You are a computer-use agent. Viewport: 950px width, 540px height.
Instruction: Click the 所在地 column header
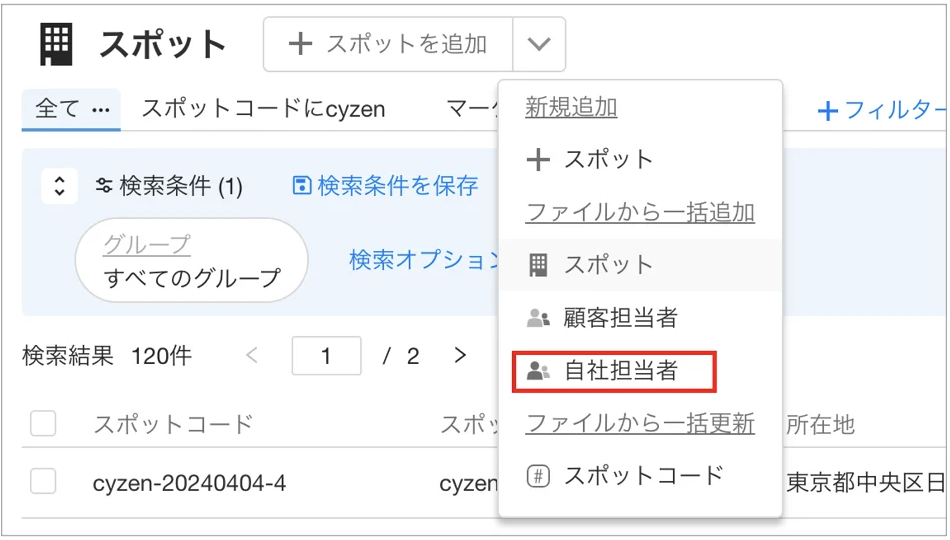tap(820, 425)
